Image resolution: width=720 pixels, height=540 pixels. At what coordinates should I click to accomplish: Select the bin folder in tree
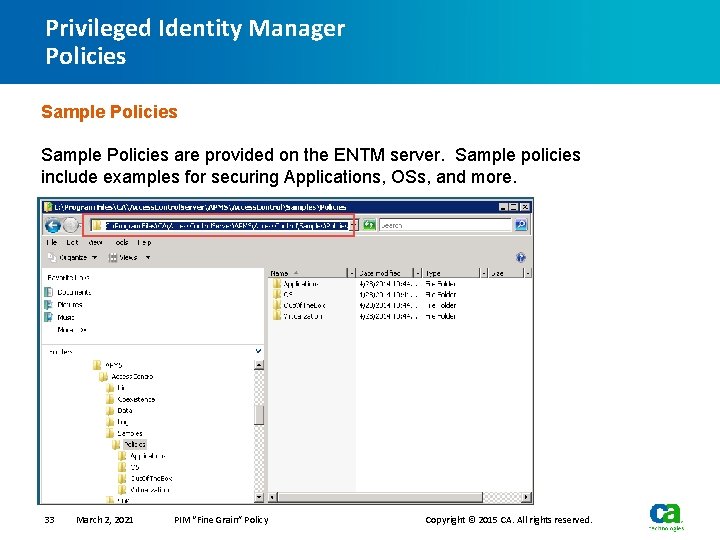(120, 388)
